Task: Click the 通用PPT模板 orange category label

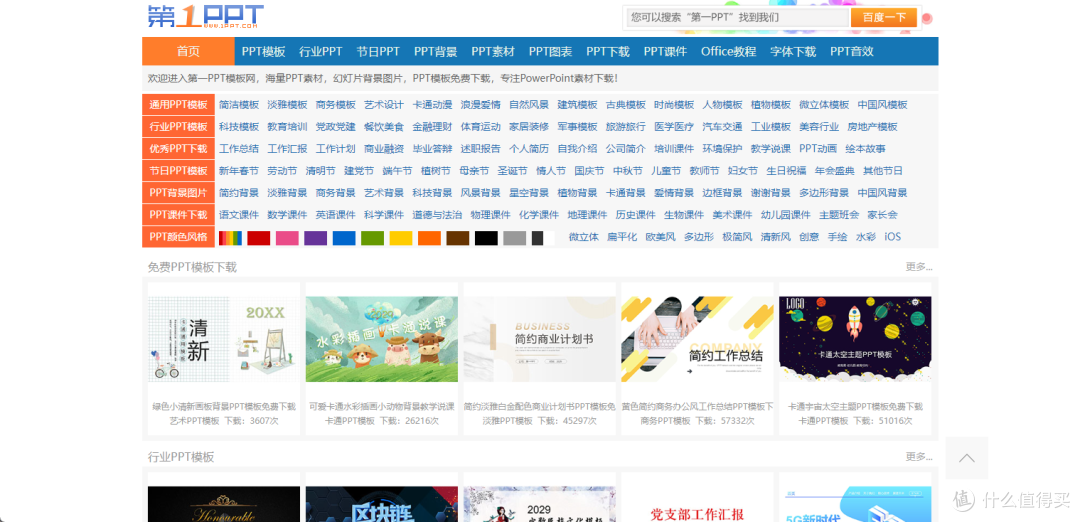Action: coord(178,105)
